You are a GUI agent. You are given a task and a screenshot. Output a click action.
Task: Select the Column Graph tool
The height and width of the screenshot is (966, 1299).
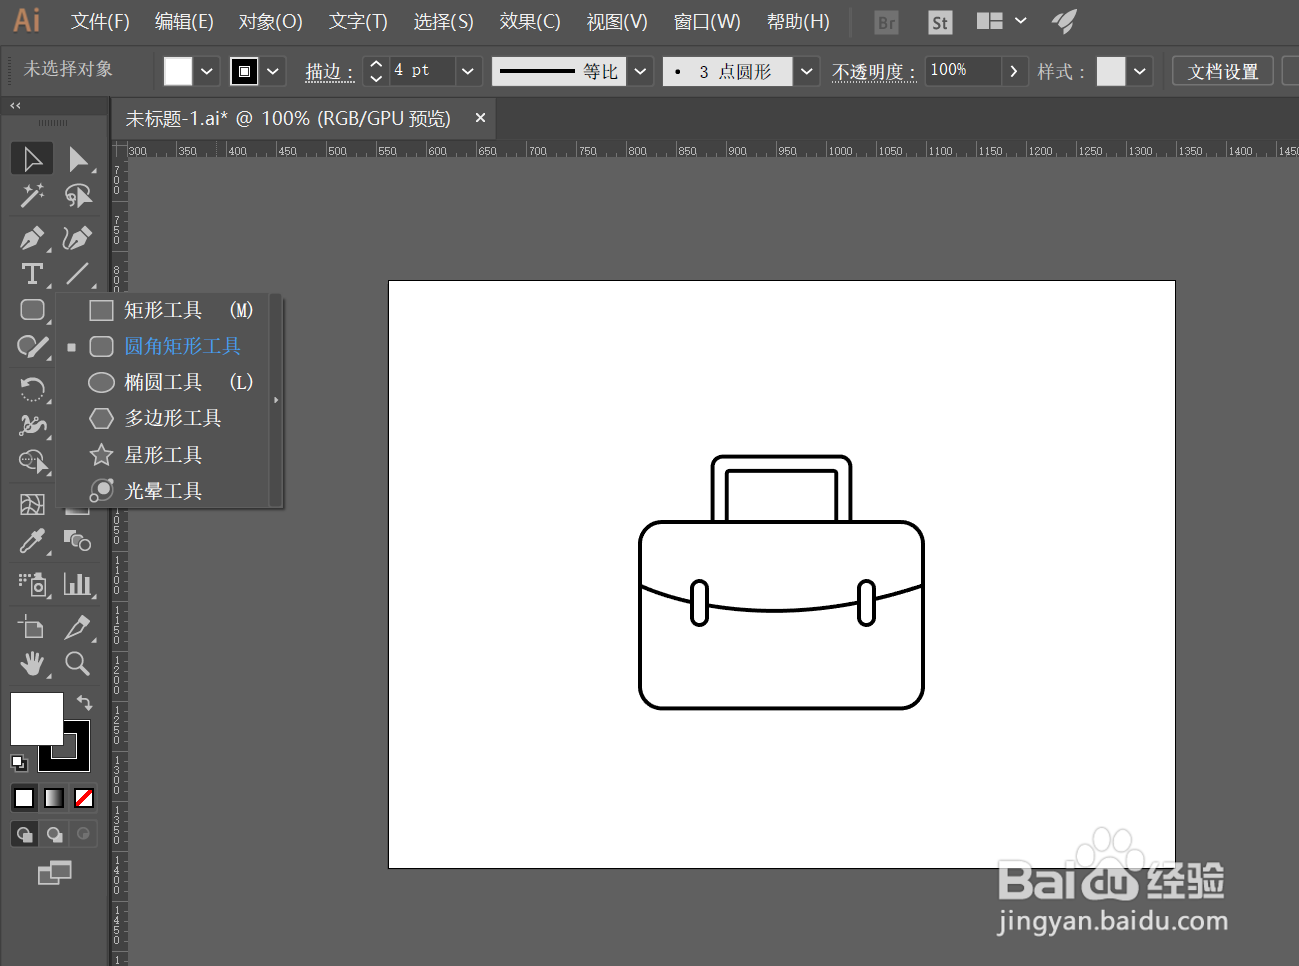(77, 584)
